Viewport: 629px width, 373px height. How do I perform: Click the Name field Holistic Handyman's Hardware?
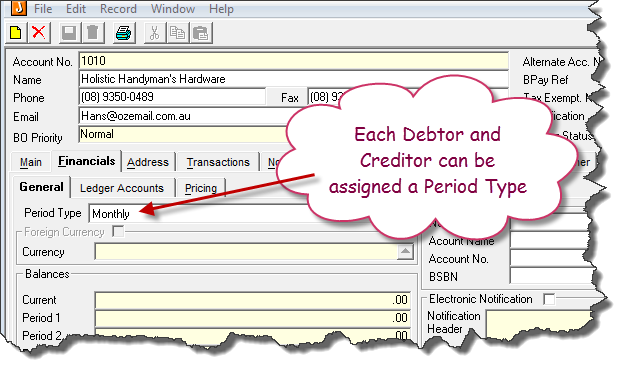coord(294,79)
